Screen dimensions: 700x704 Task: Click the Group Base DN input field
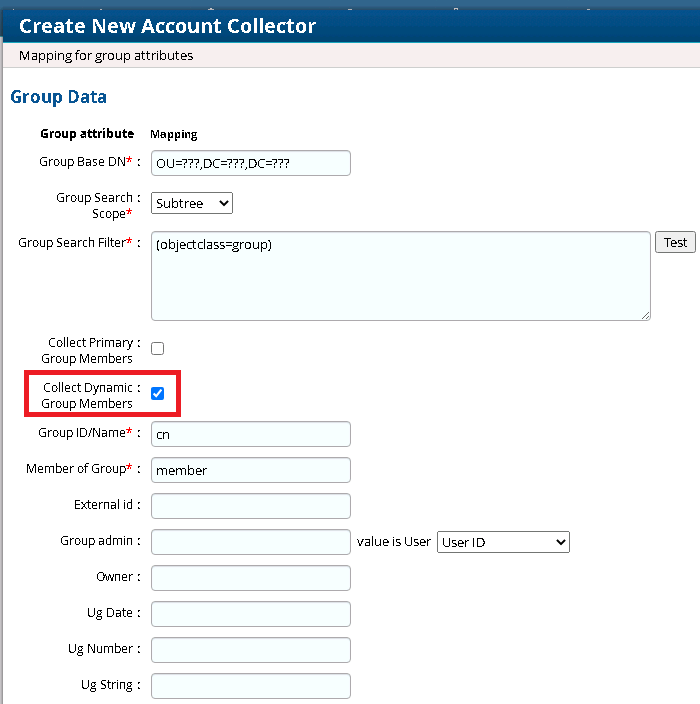(250, 162)
